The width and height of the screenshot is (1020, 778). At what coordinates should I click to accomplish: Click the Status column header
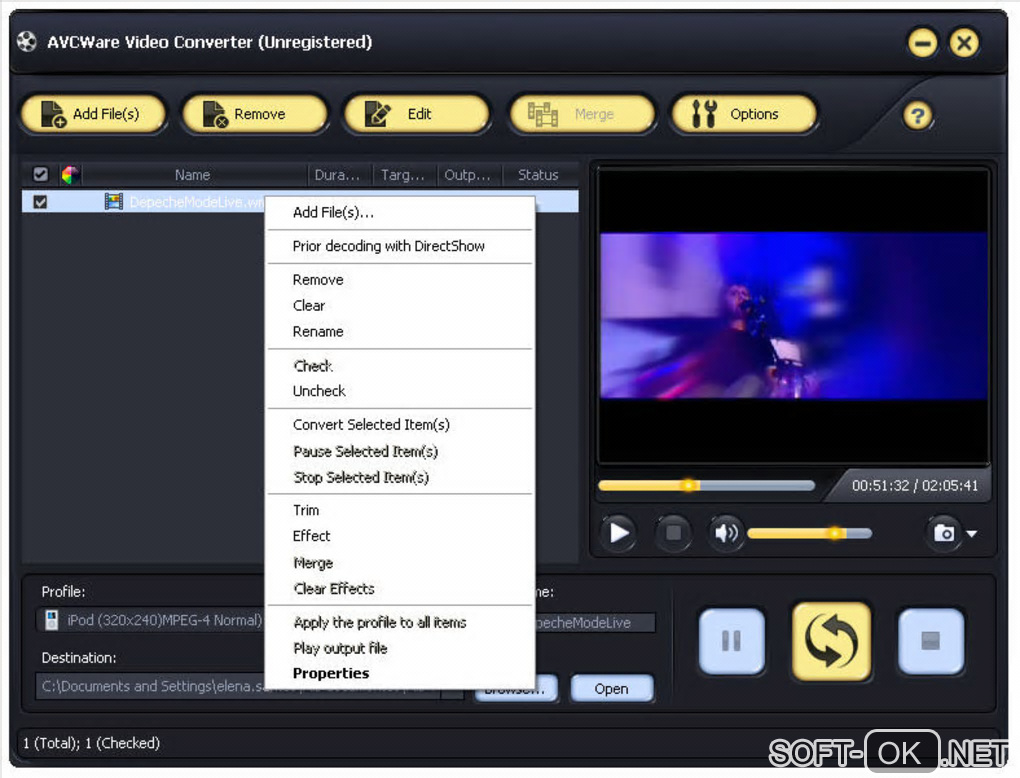coord(538,174)
